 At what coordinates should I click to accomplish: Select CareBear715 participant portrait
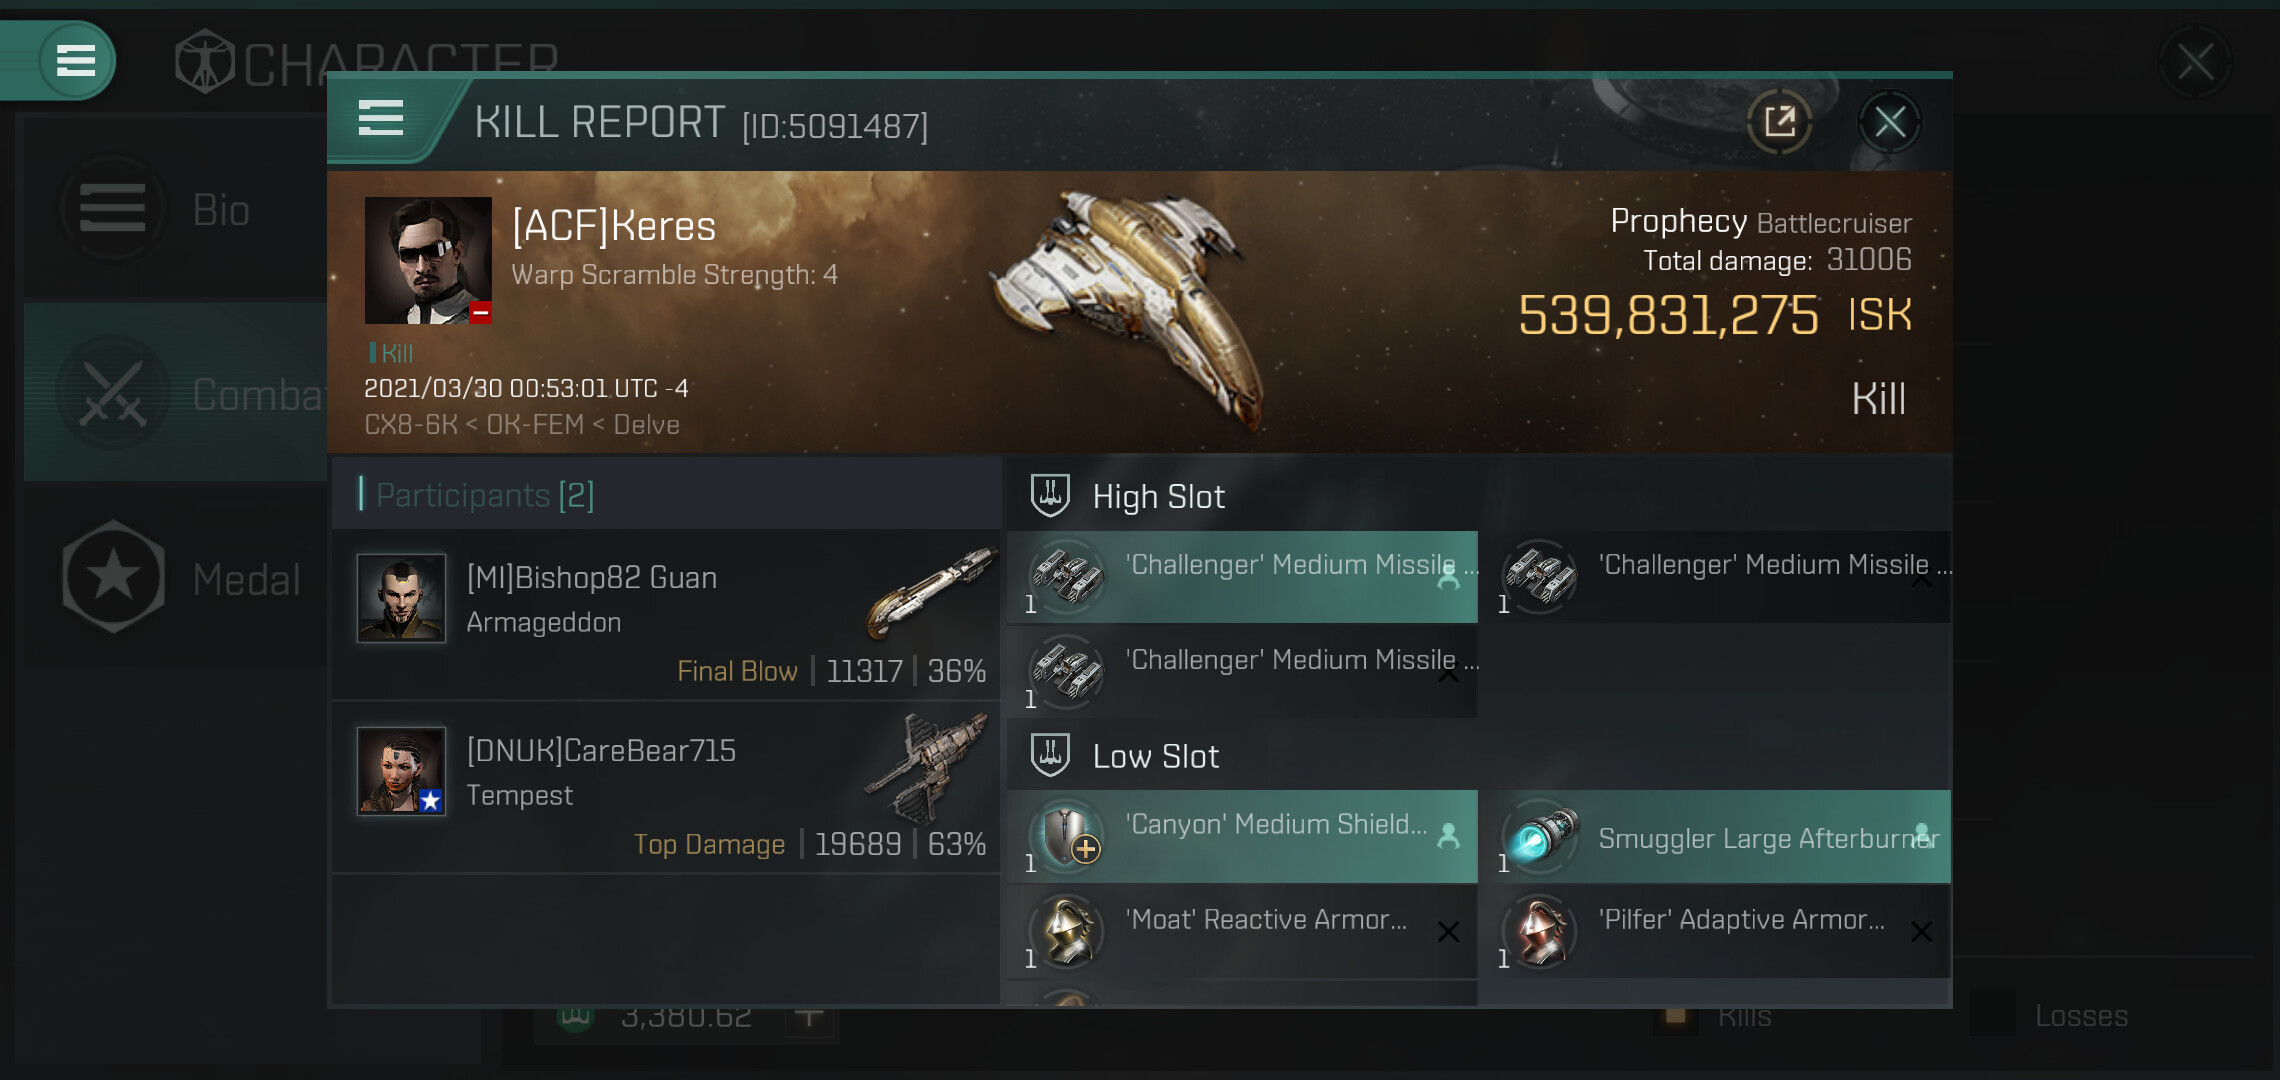tap(401, 771)
